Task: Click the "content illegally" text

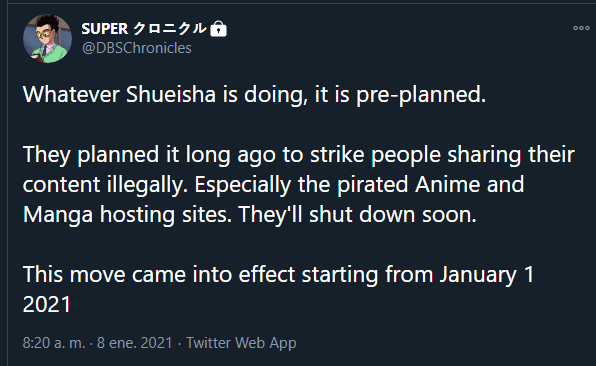Action: pyautogui.click(x=103, y=185)
